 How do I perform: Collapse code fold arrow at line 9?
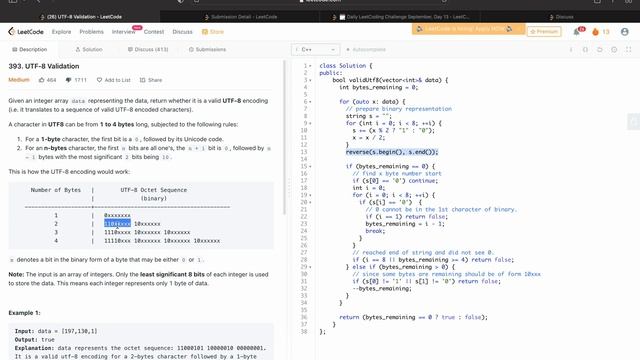310,123
